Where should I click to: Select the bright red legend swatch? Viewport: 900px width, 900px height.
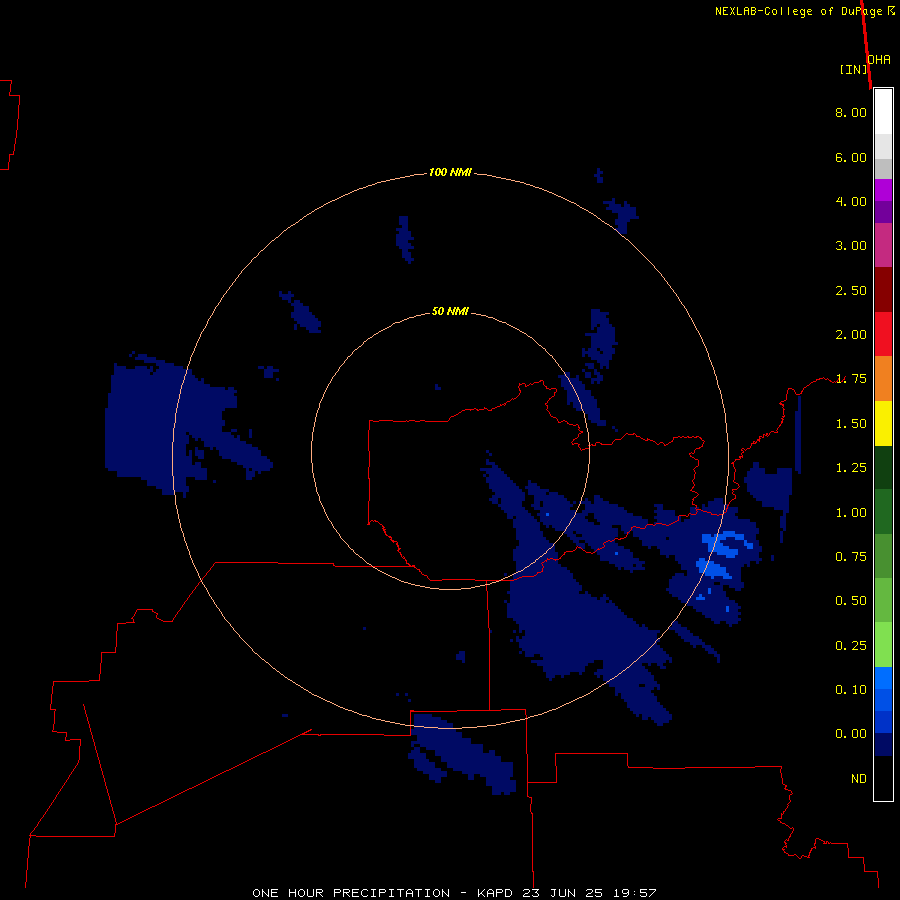point(883,334)
